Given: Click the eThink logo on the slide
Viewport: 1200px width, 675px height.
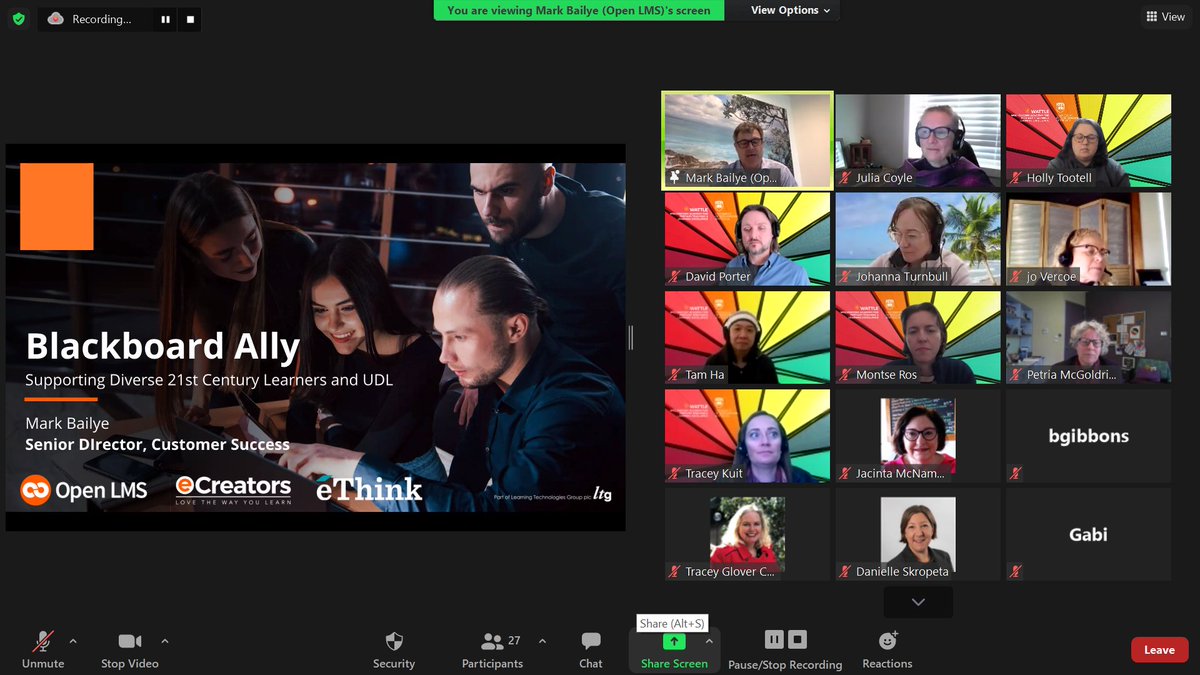Looking at the screenshot, I should (369, 490).
